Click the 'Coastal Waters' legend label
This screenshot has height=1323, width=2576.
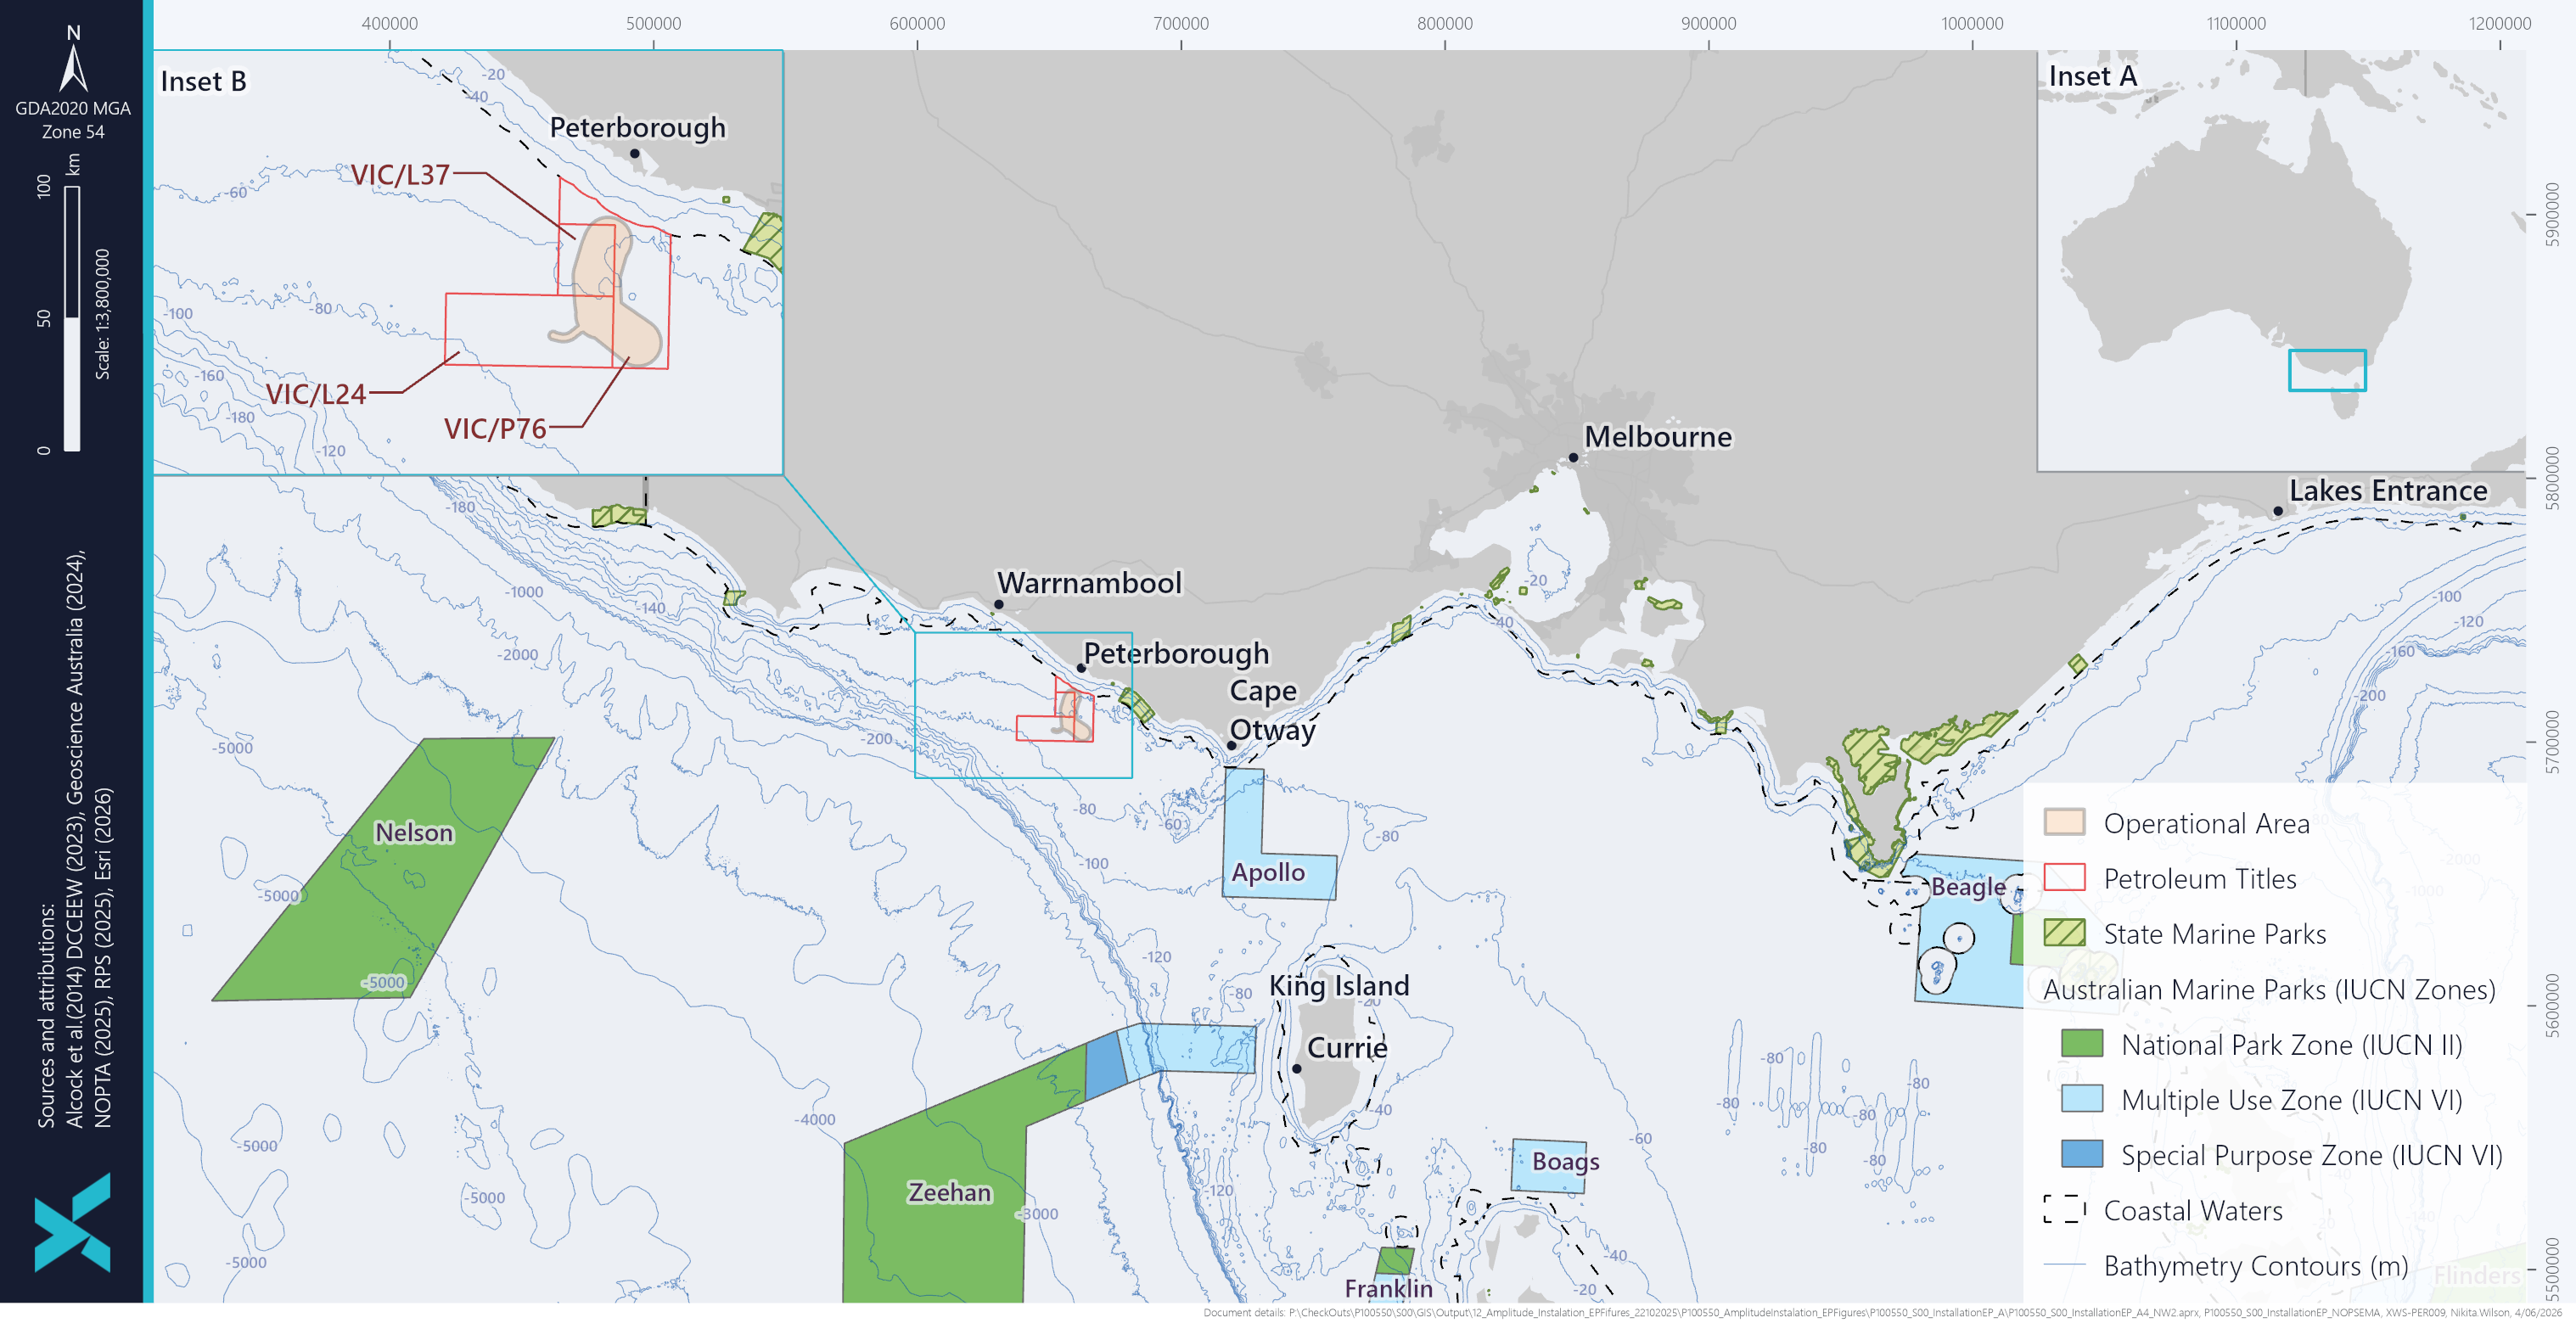pos(2193,1210)
